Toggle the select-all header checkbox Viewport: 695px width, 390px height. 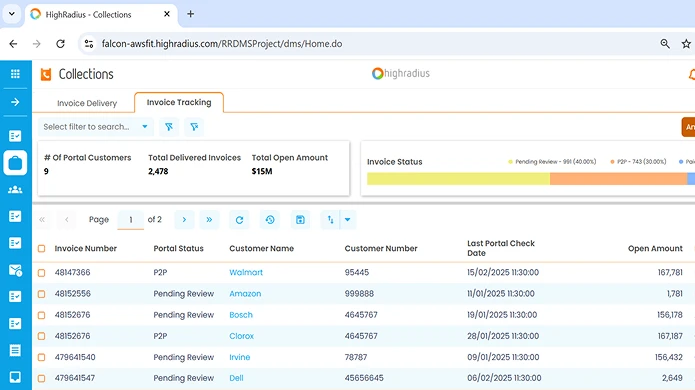point(41,249)
